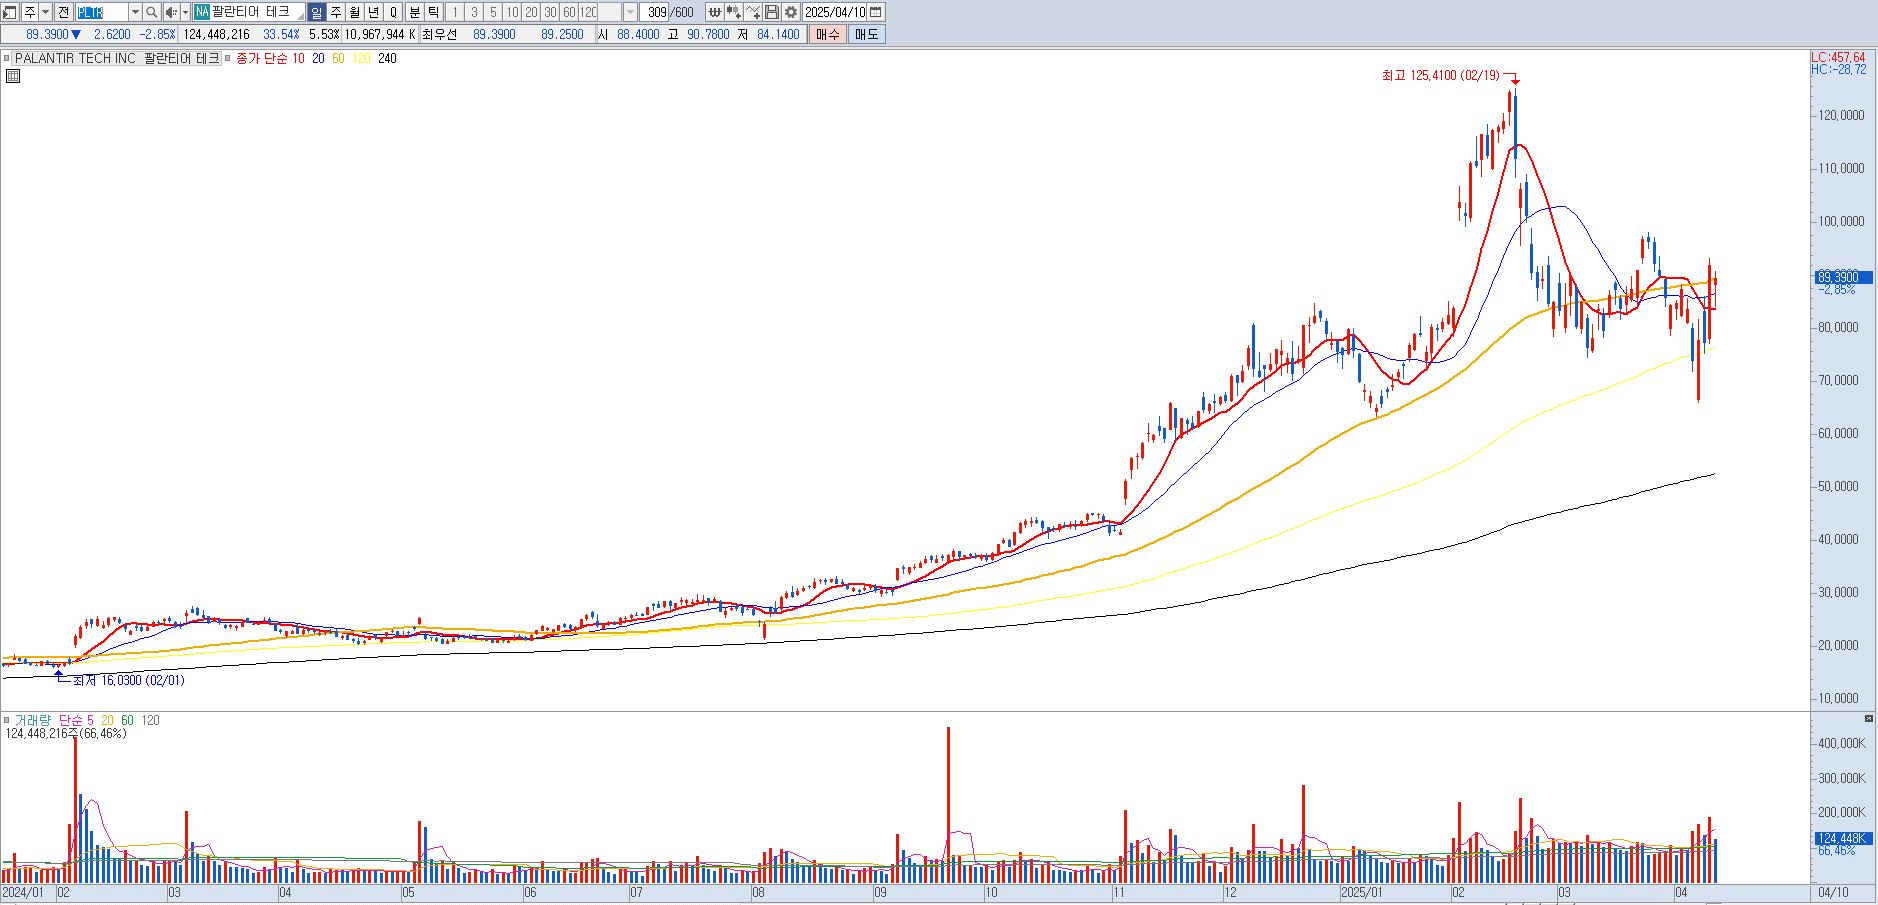This screenshot has width=1878, height=905.
Task: Switch chart to weekly 주 period
Action: (x=336, y=12)
